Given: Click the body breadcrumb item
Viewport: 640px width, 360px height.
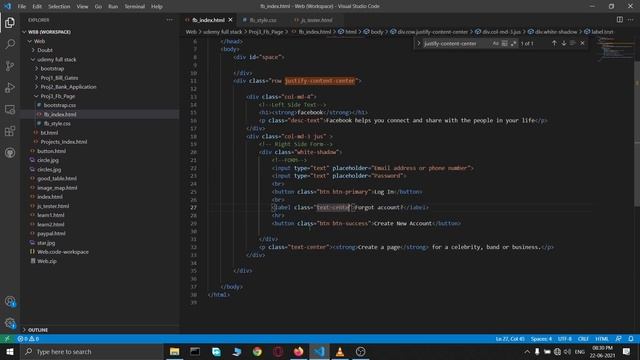Looking at the screenshot, I should click(x=377, y=32).
